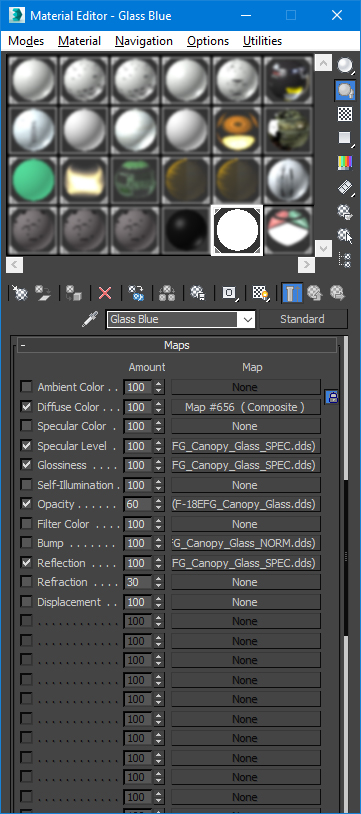Enable the Ambient Color map checkbox

pyautogui.click(x=26, y=387)
